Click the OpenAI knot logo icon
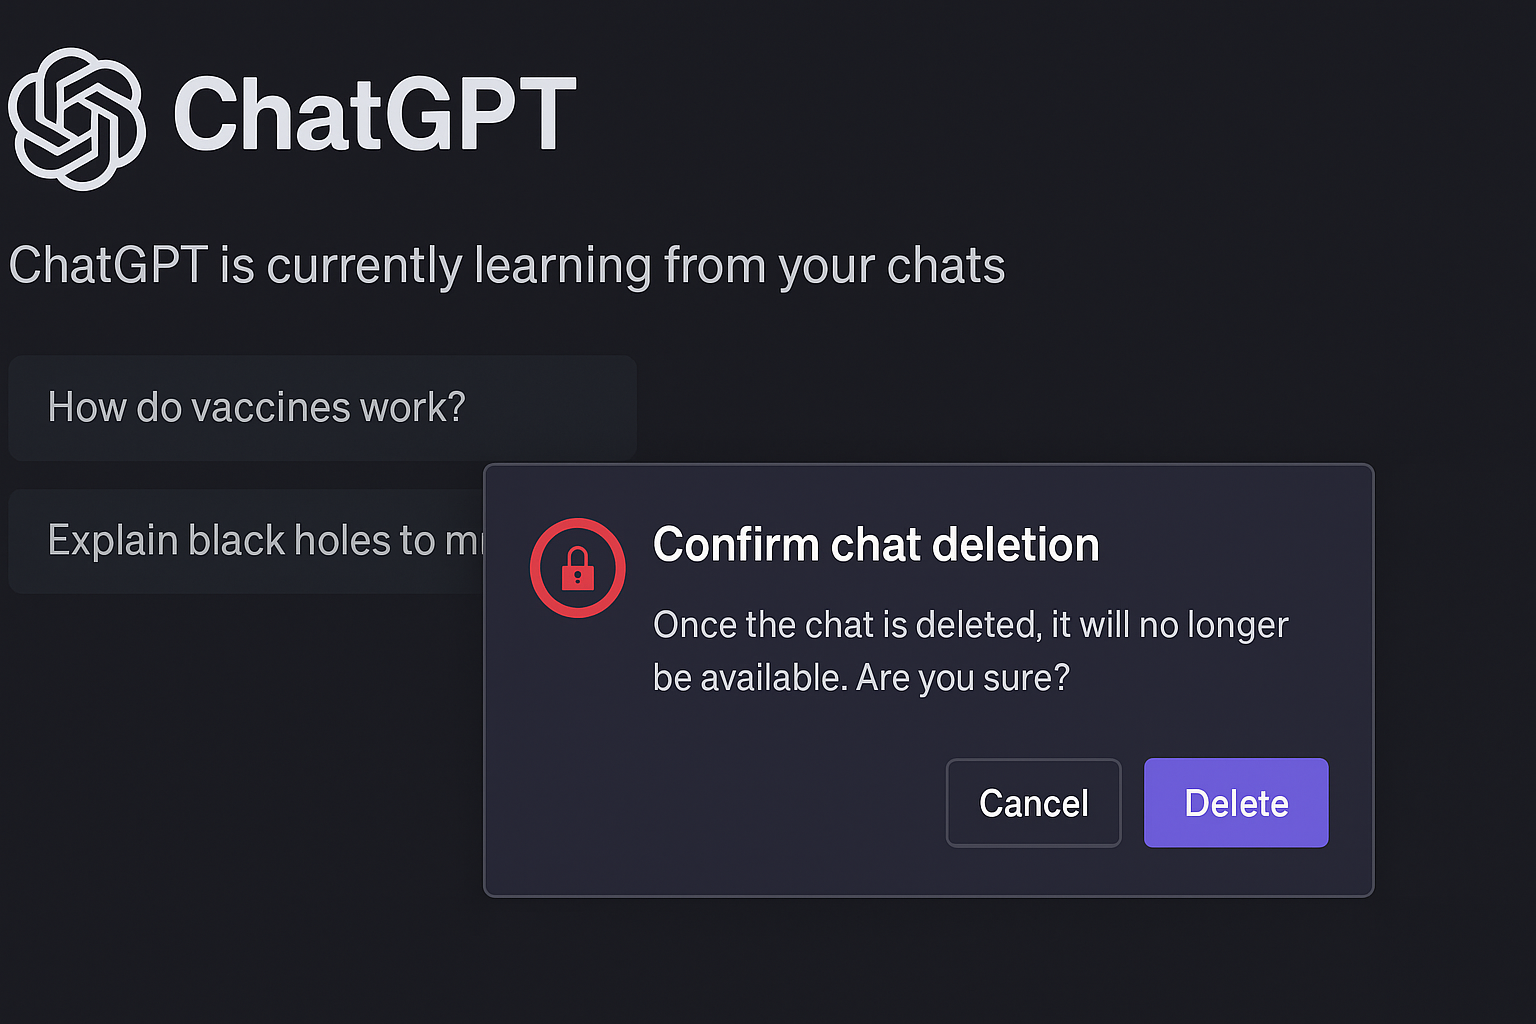 (77, 118)
